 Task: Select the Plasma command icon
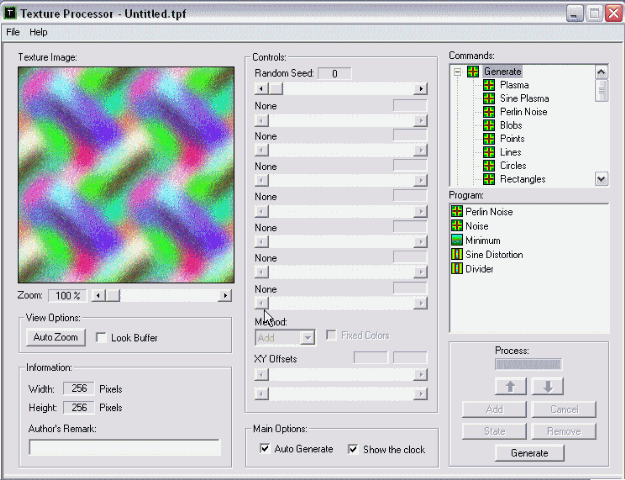[489, 85]
